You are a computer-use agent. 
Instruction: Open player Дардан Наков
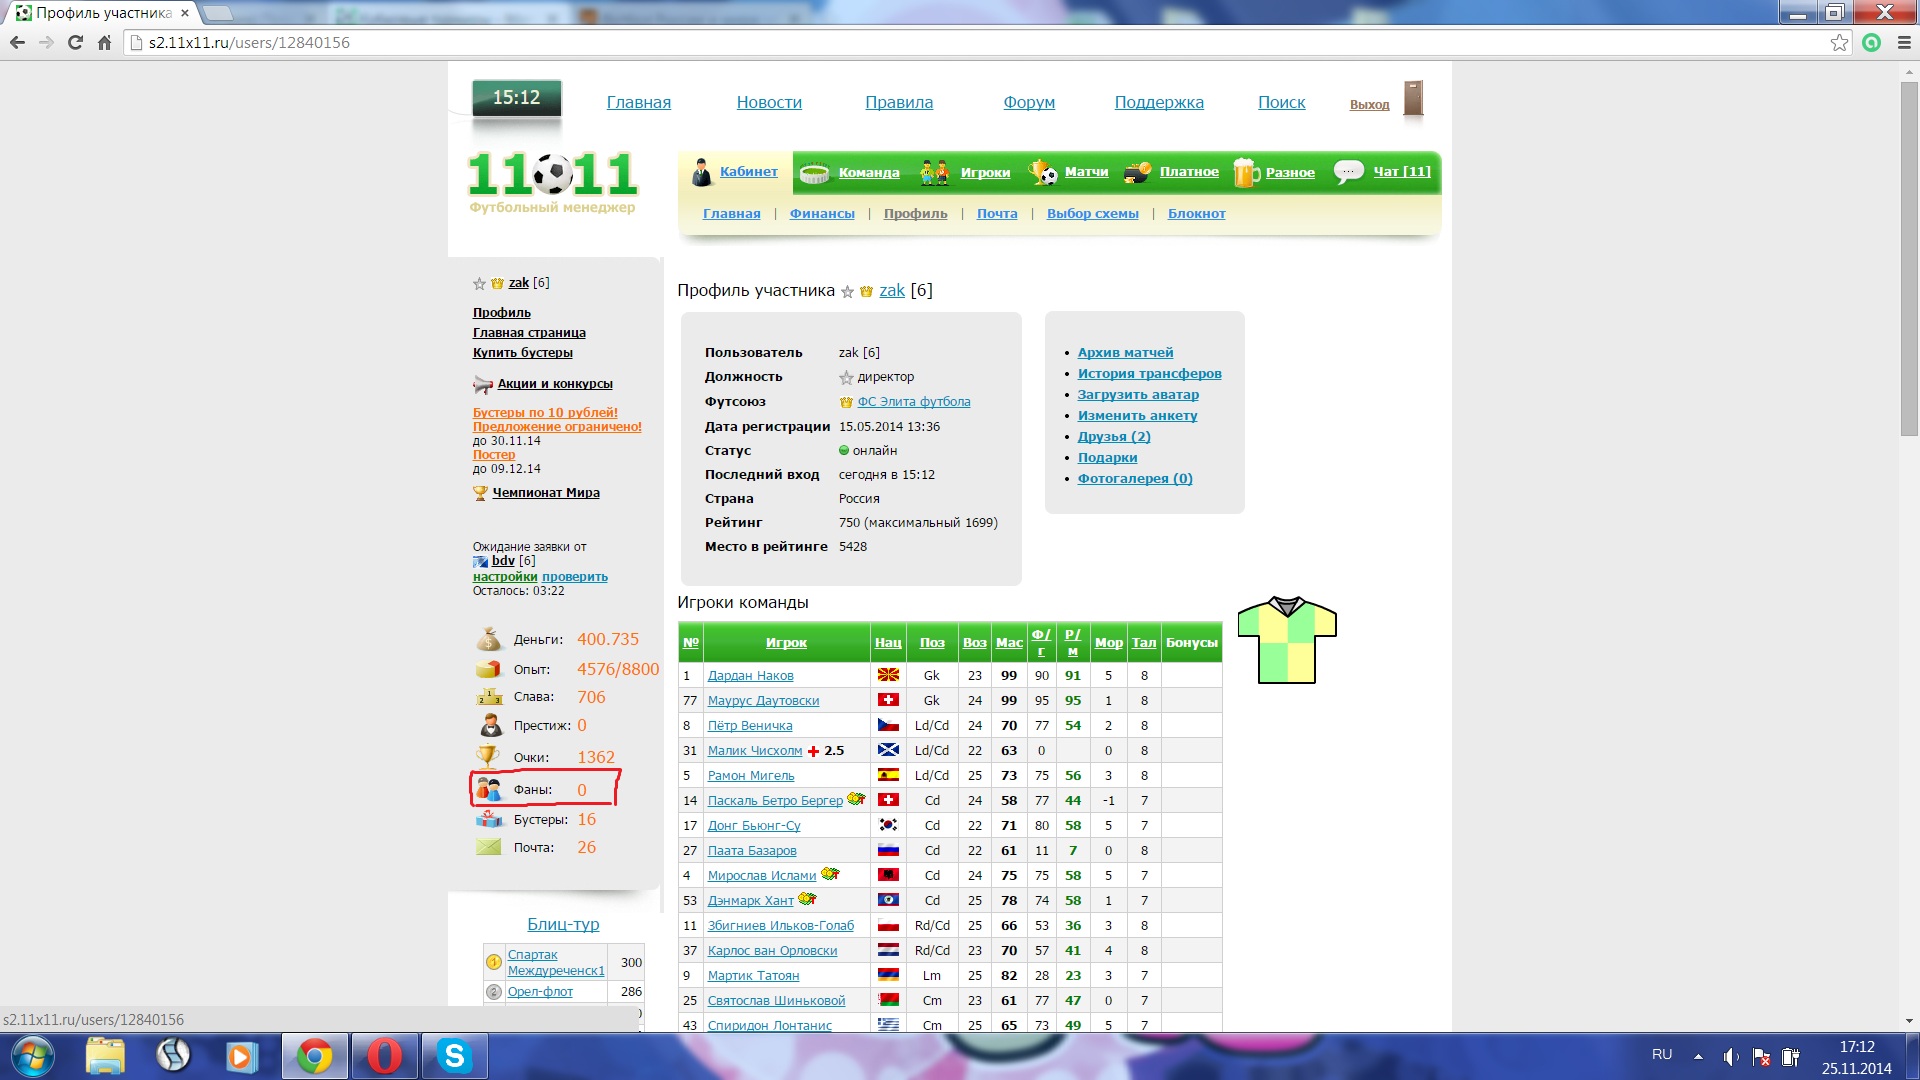point(750,676)
